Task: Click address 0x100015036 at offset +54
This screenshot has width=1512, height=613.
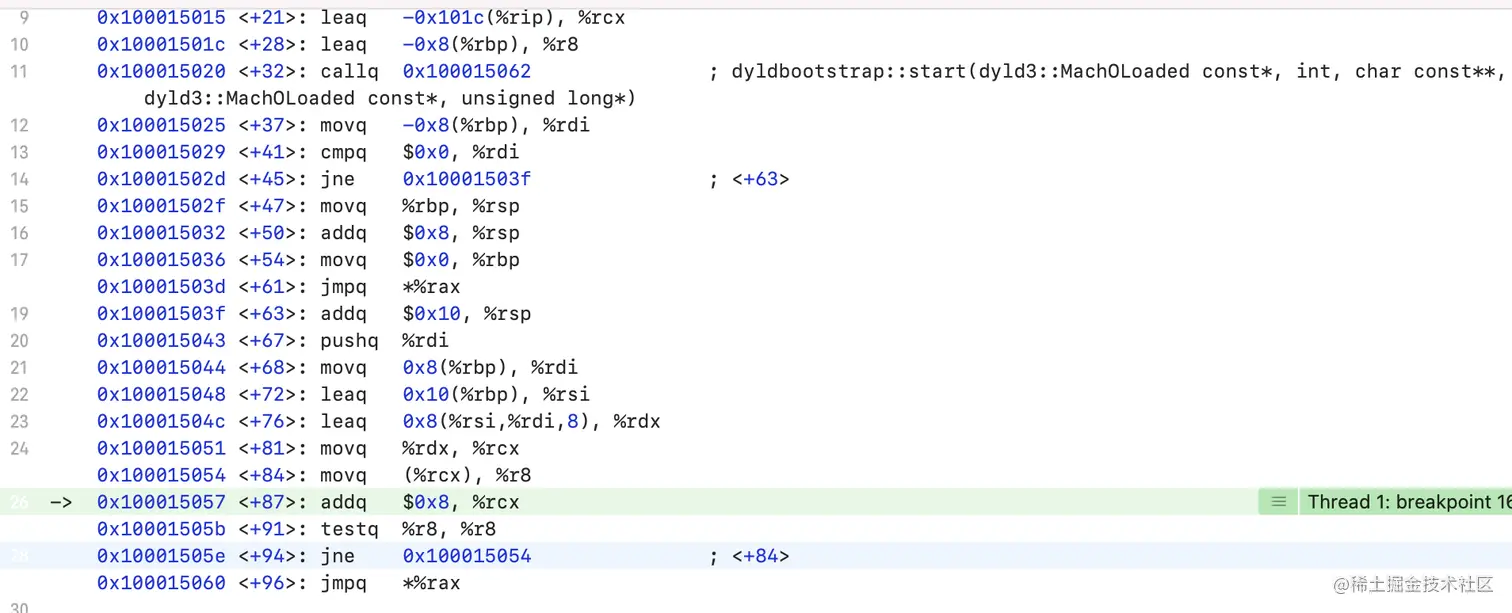Action: tap(161, 261)
